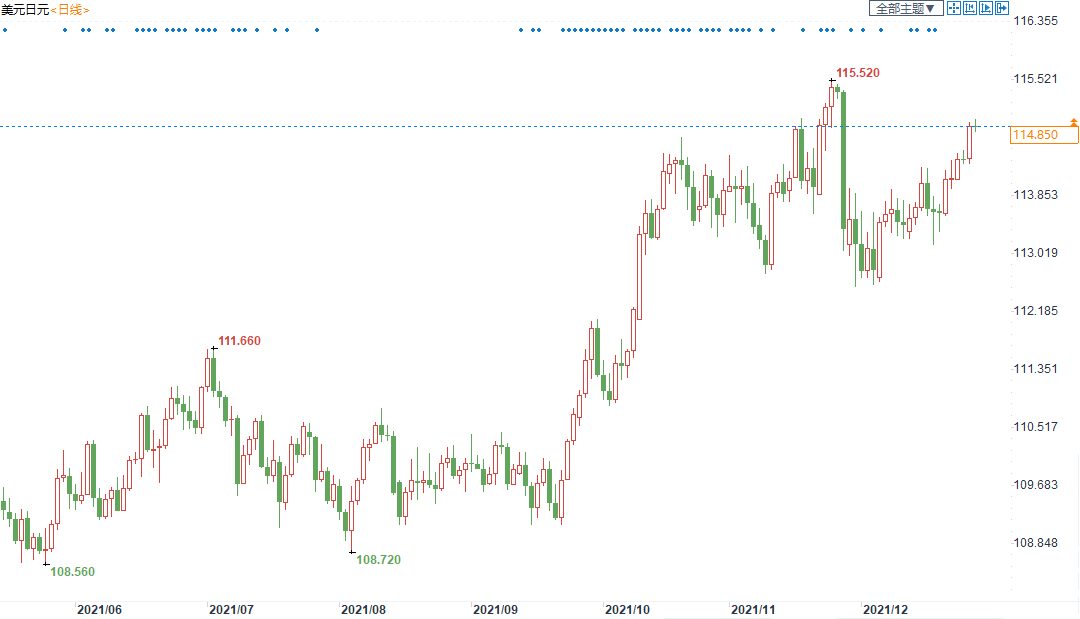Click the jump-to-start chart icon

click(969, 9)
